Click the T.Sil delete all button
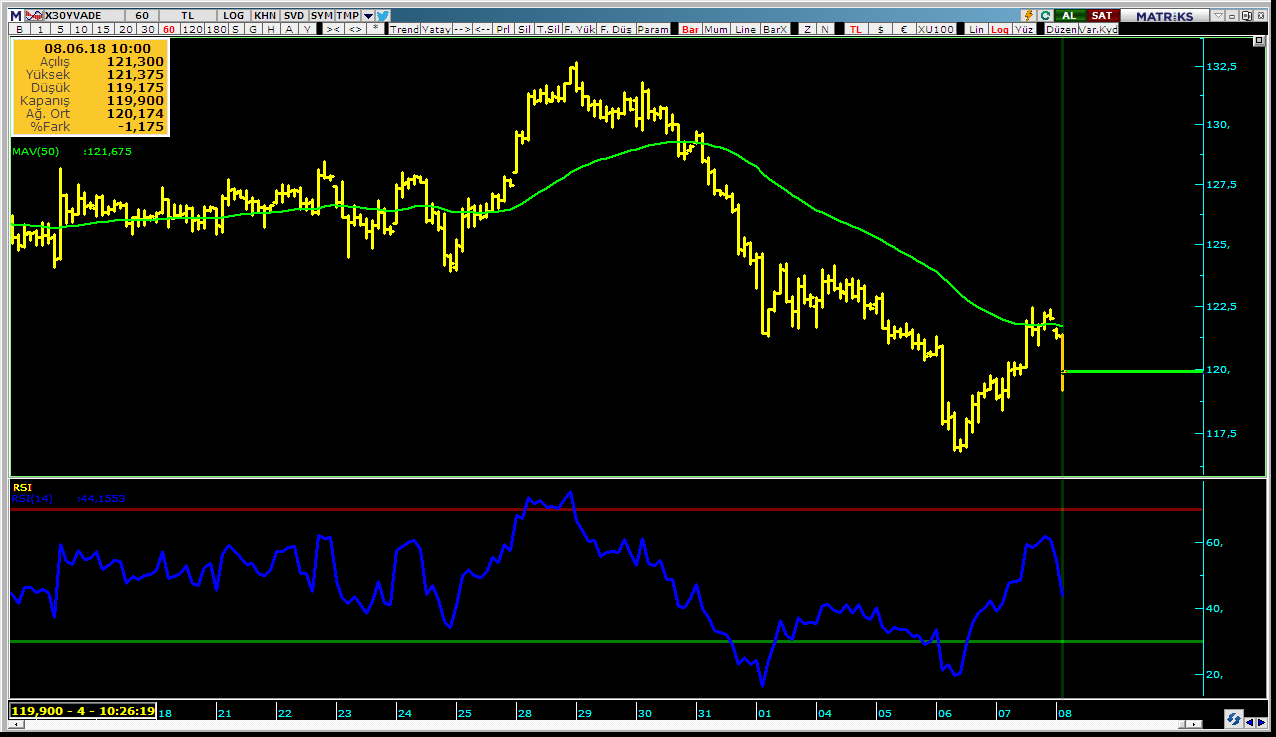 tap(546, 29)
